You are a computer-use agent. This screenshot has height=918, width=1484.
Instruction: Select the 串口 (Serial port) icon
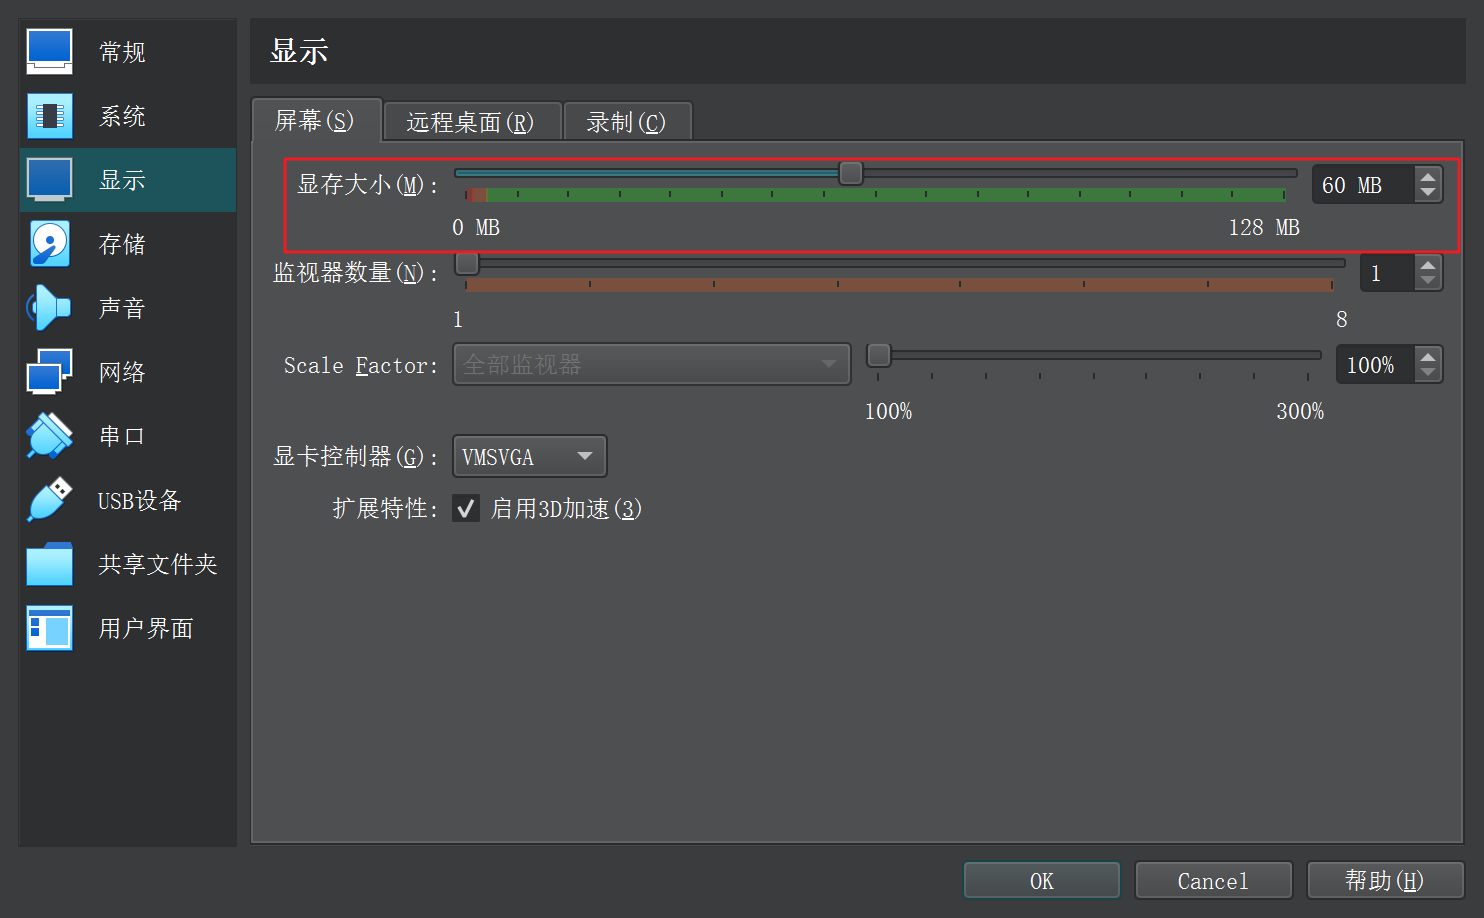(49, 436)
